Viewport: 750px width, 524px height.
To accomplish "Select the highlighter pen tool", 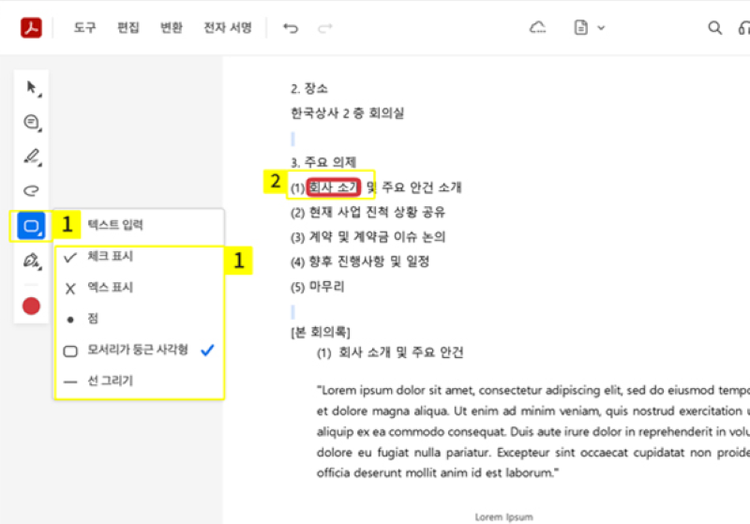I will [32, 157].
